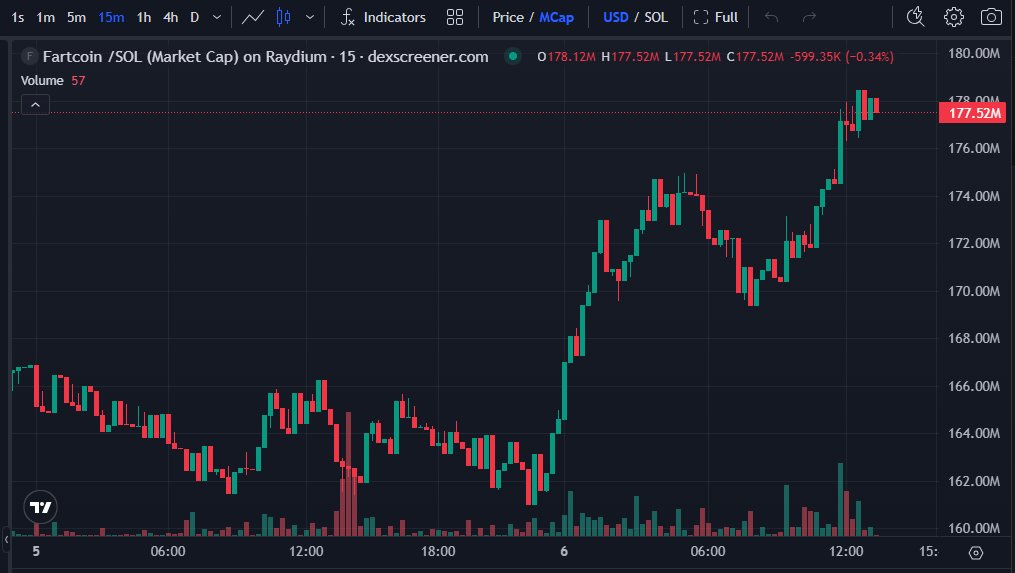
Task: Select the candlestick chart style icon
Action: tap(283, 17)
